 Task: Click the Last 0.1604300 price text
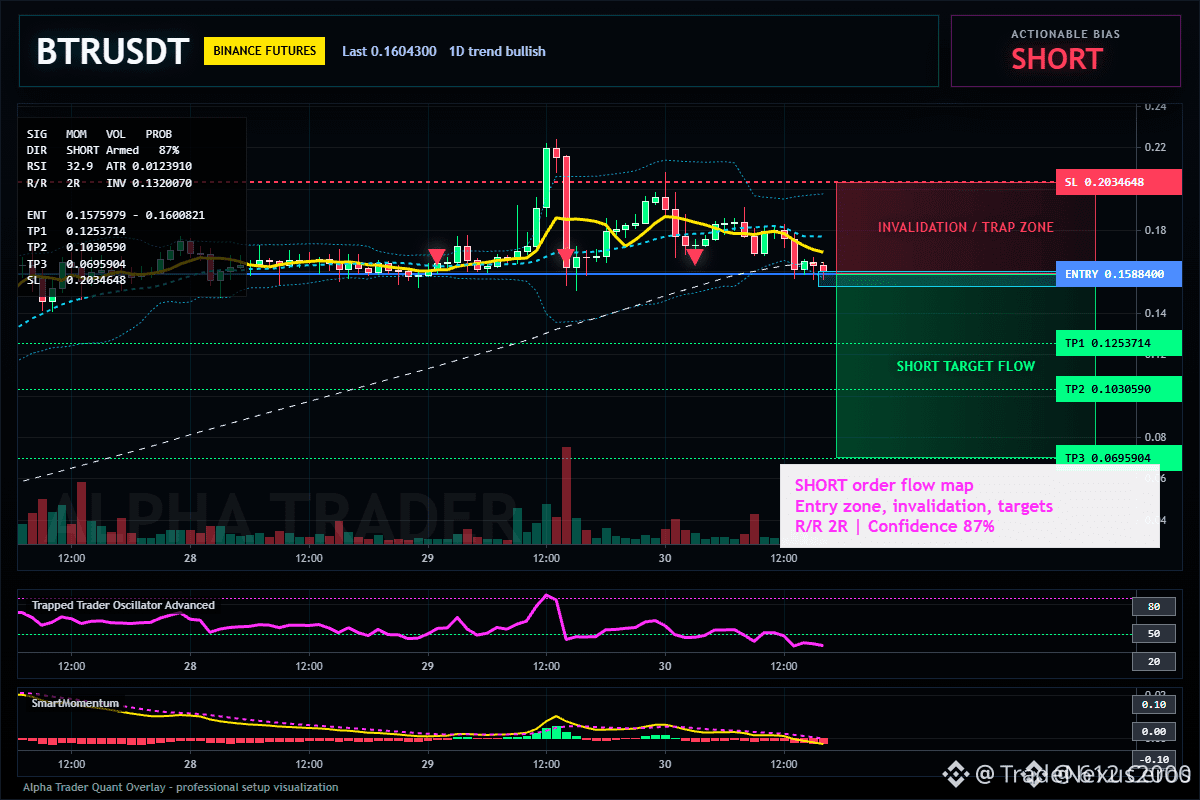pos(389,51)
